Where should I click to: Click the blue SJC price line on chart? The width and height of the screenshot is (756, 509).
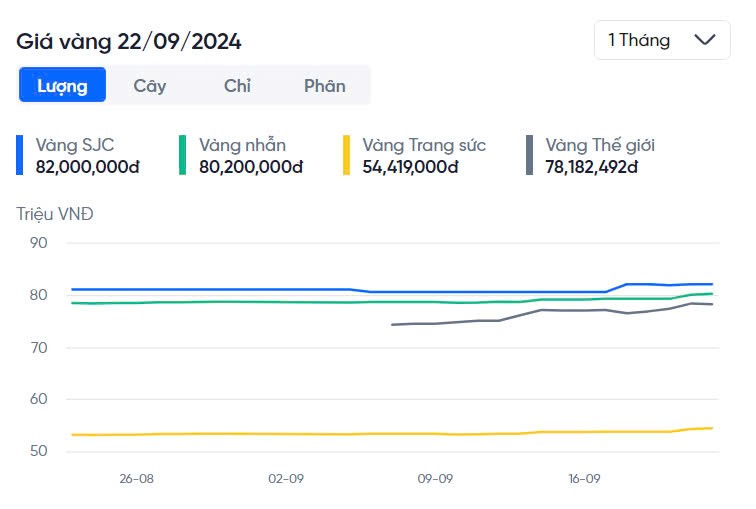250,289
